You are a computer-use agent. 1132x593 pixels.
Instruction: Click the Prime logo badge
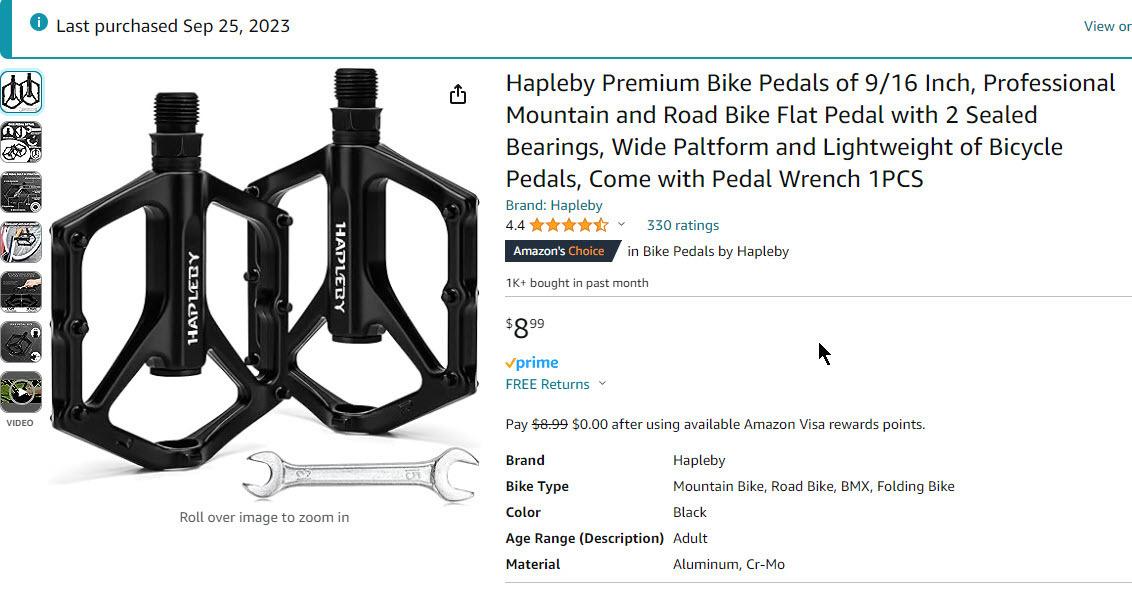pyautogui.click(x=532, y=363)
